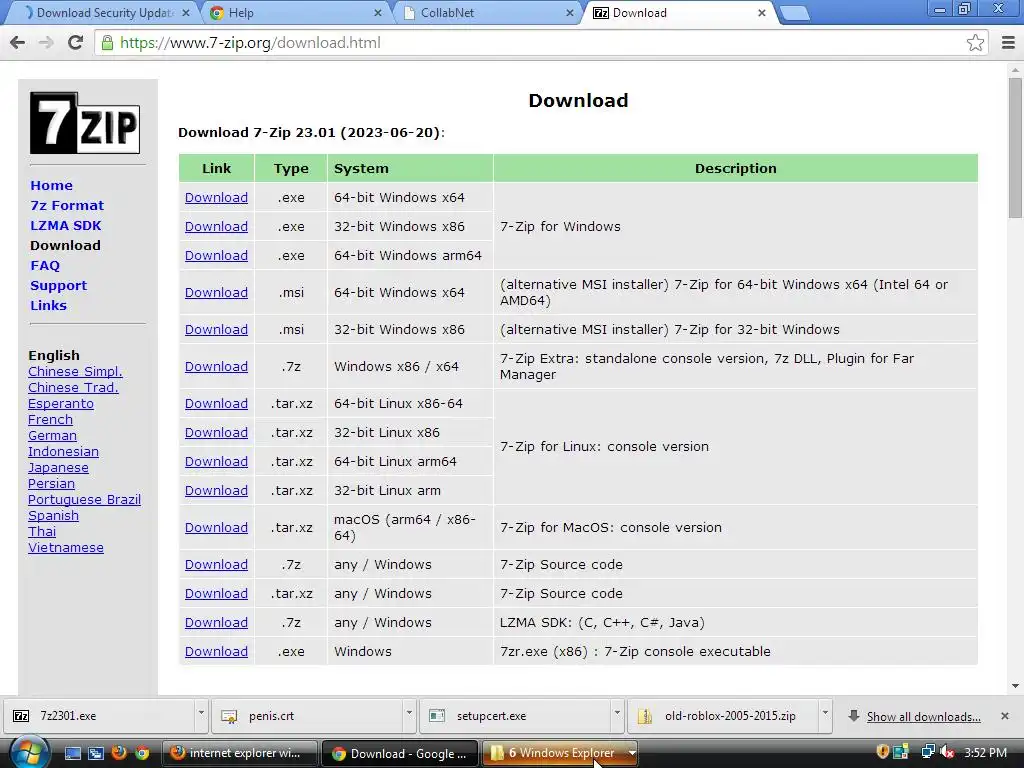Open the Chrome hamburger menu
Viewport: 1024px width, 768px height.
[x=1008, y=42]
